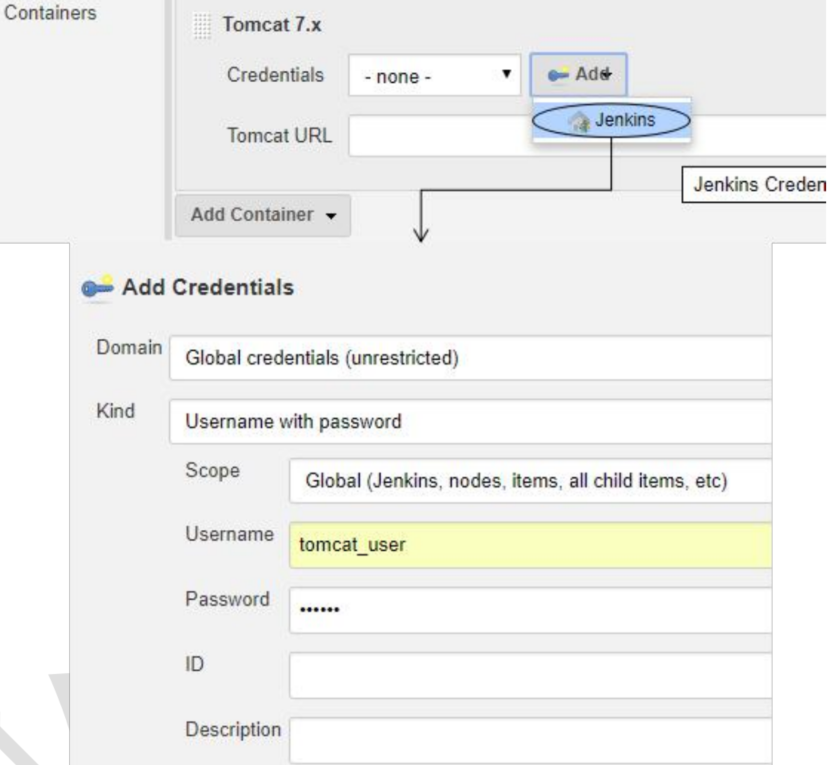This screenshot has width=830, height=765.
Task: Click the Add Credentials heading text
Action: (208, 287)
